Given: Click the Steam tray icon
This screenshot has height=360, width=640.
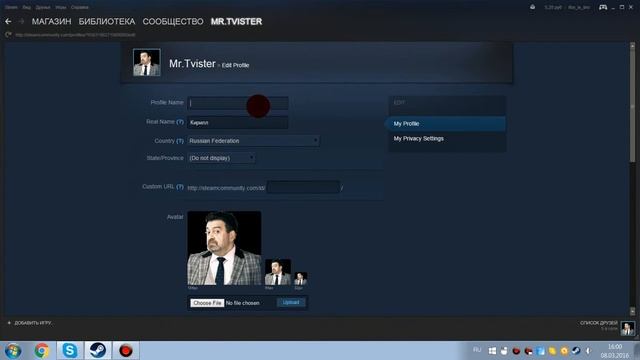Looking at the screenshot, I should [576, 351].
